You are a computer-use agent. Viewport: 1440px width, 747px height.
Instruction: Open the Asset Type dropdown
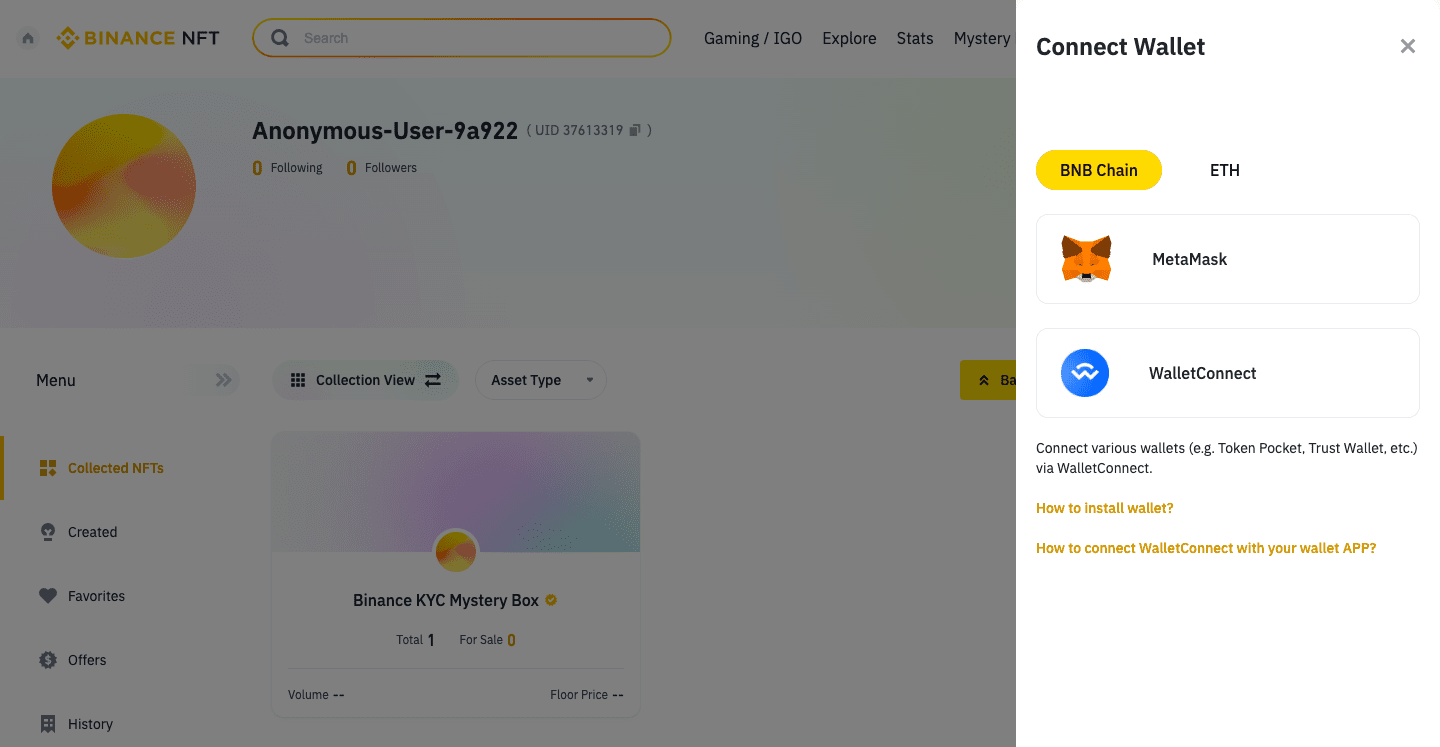click(540, 380)
